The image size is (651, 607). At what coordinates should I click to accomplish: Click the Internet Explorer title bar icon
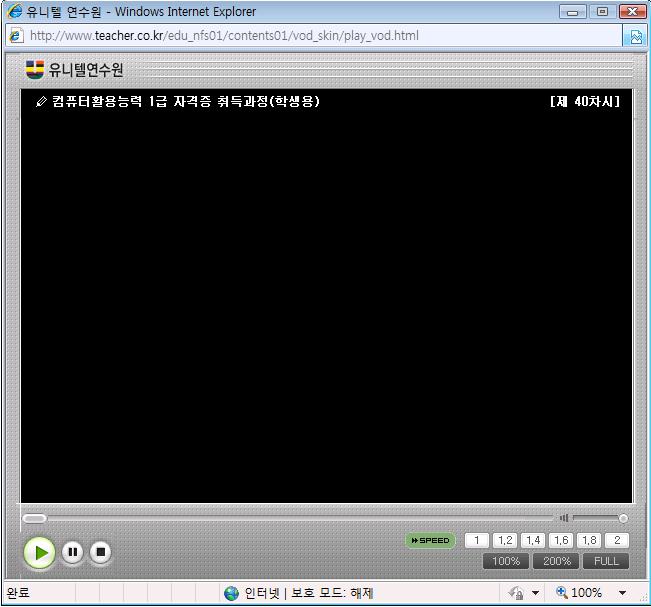[15, 11]
